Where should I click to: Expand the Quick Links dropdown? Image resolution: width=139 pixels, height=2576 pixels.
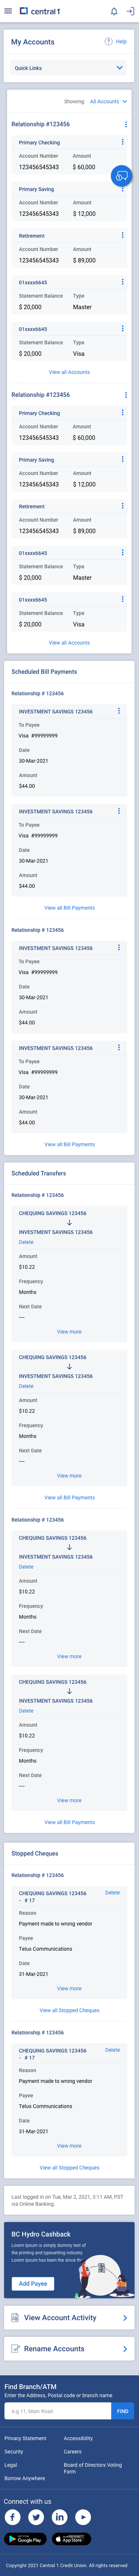point(69,68)
